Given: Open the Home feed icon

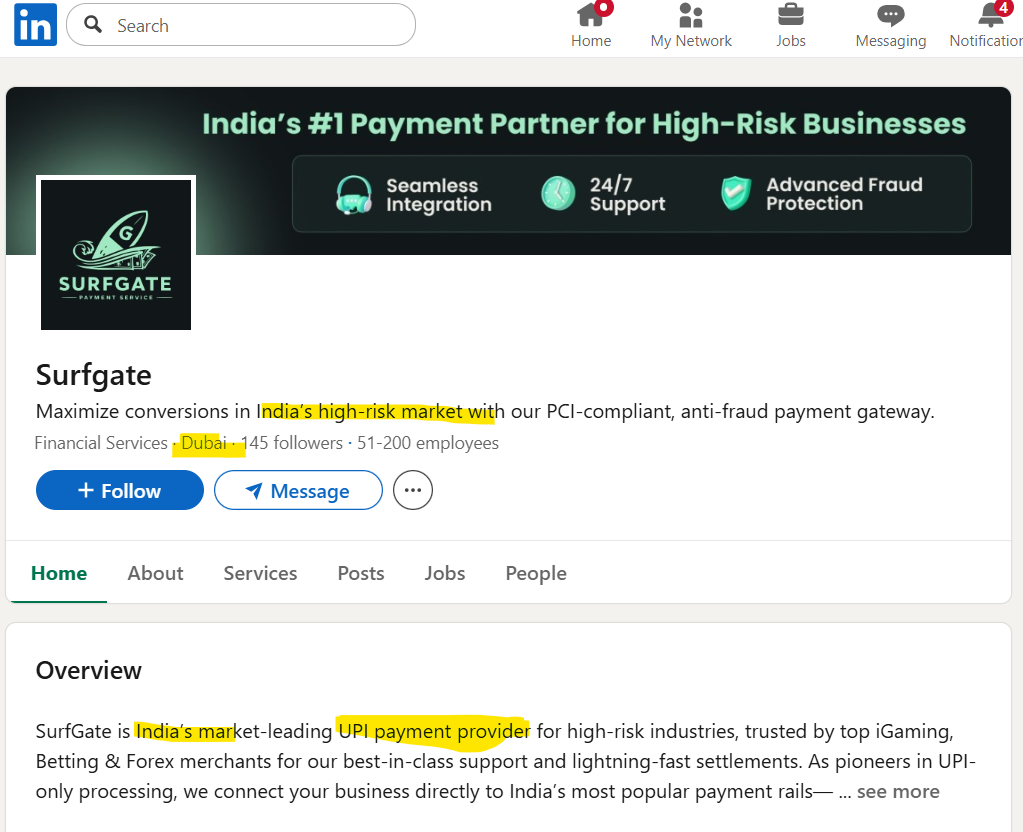Looking at the screenshot, I should (x=591, y=16).
